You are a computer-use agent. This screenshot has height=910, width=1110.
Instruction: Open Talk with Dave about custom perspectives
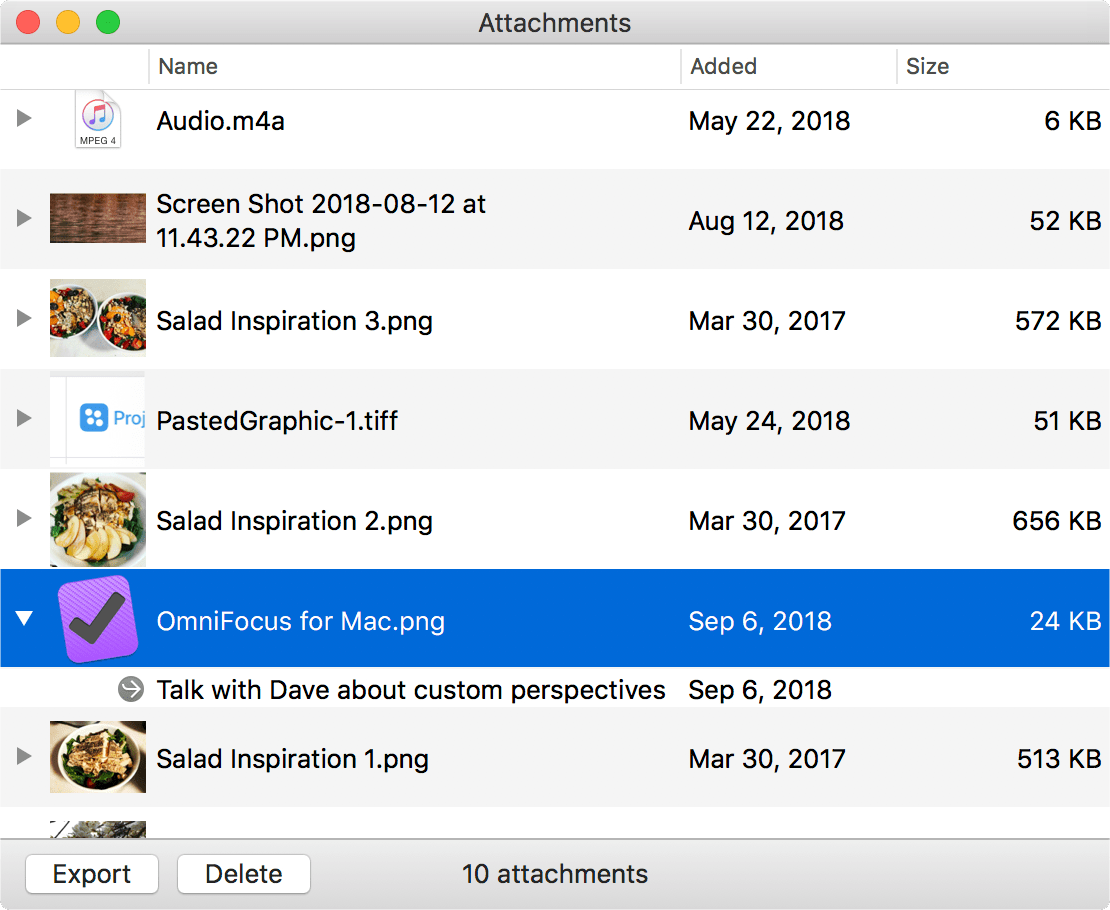pyautogui.click(x=411, y=690)
